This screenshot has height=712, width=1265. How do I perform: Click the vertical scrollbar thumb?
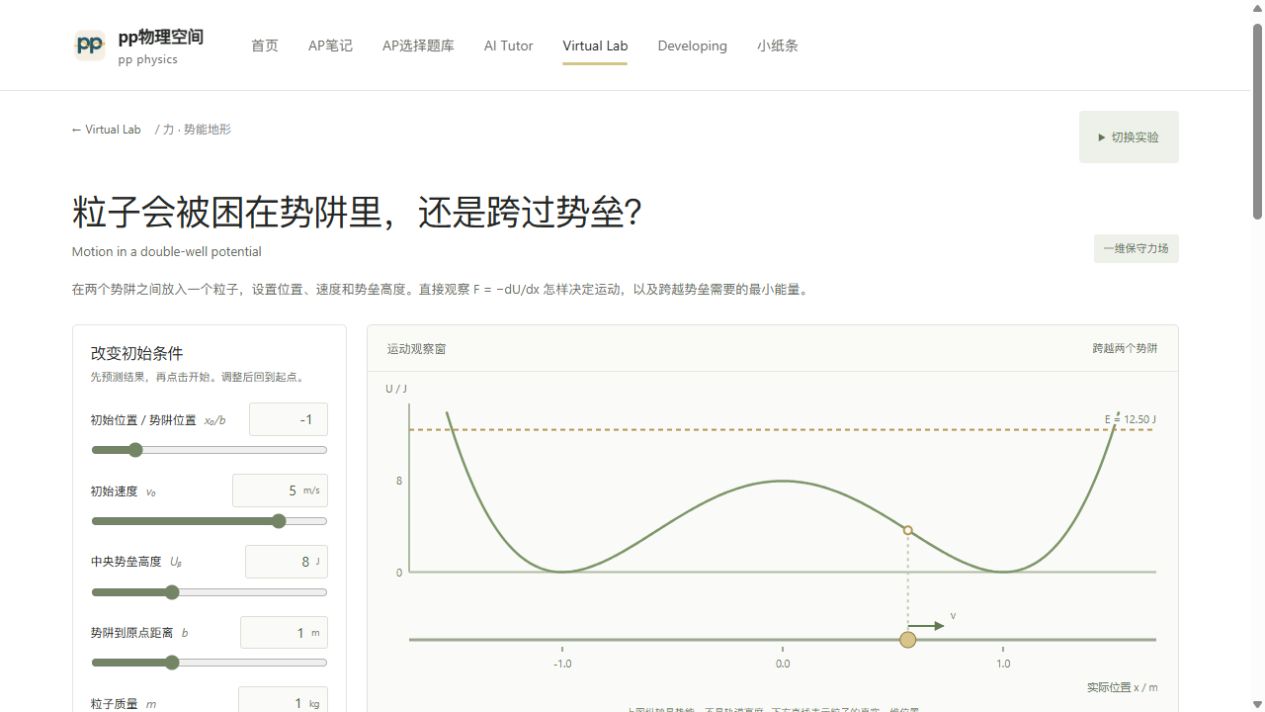click(x=1257, y=121)
